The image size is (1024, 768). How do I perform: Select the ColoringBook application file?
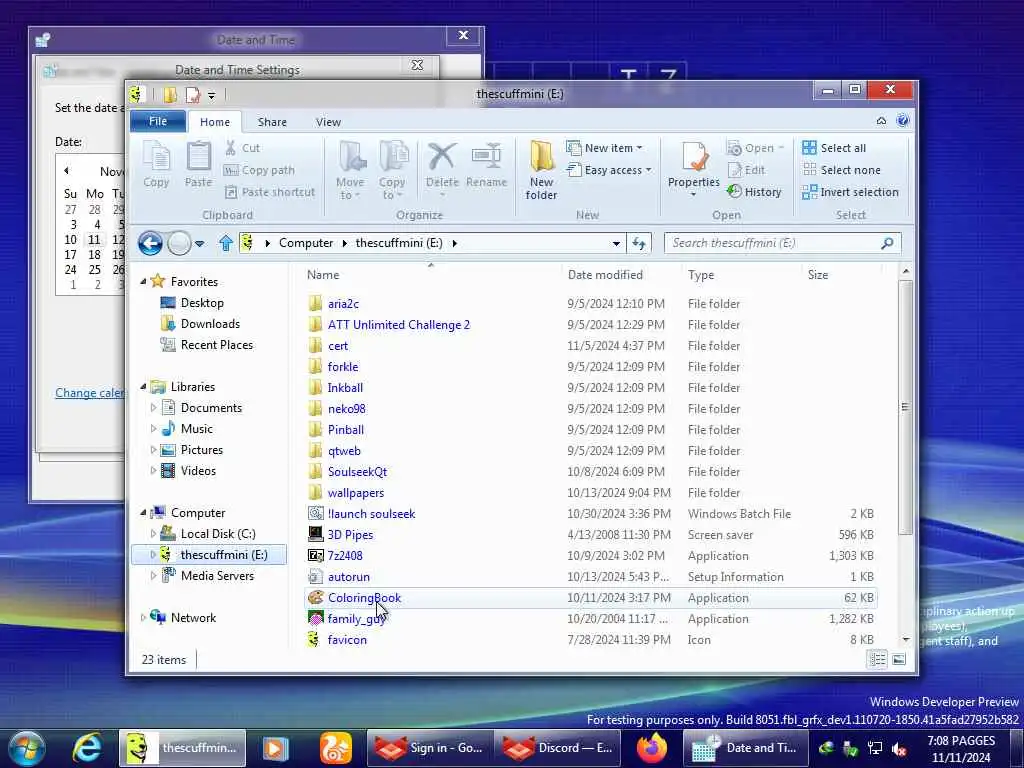[591, 598]
